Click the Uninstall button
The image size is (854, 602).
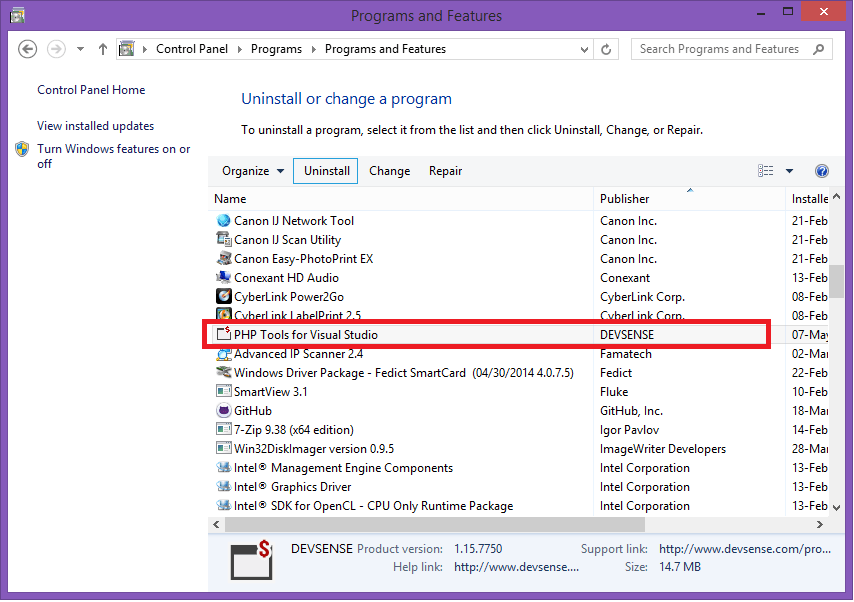click(325, 171)
